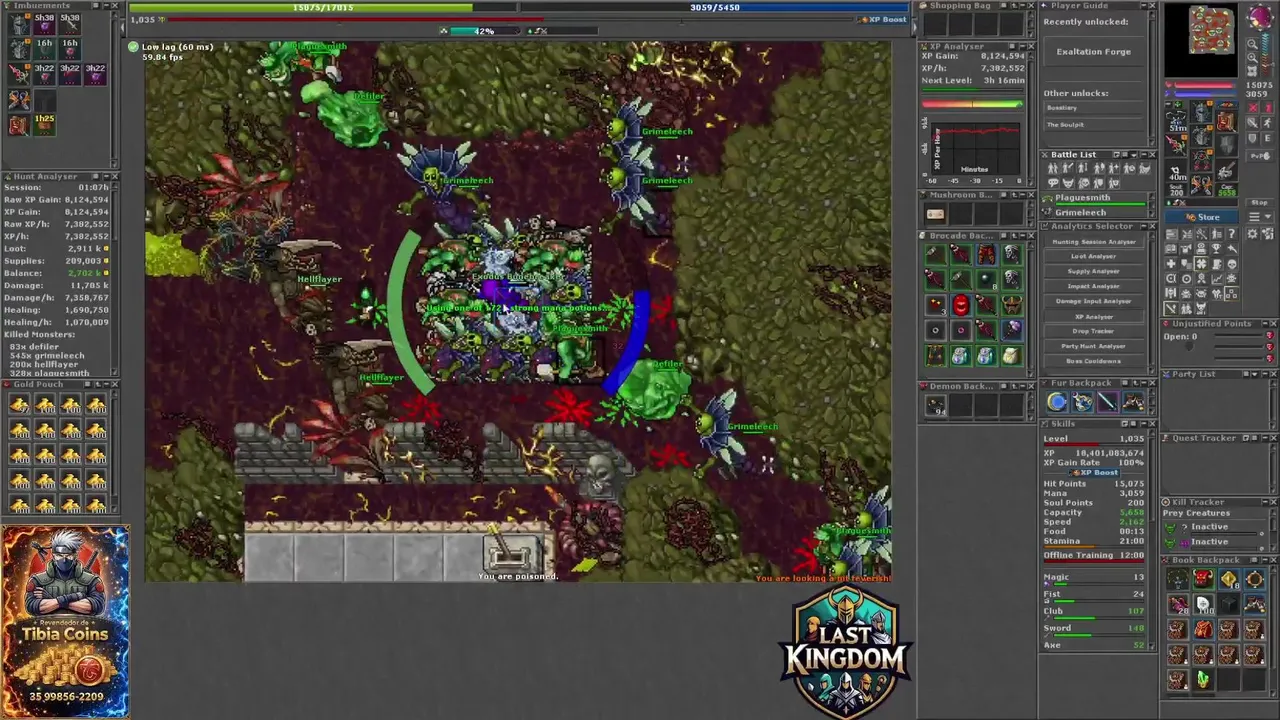The width and height of the screenshot is (1280, 720).
Task: Click the helmet equipment slot
Action: click(x=1201, y=111)
